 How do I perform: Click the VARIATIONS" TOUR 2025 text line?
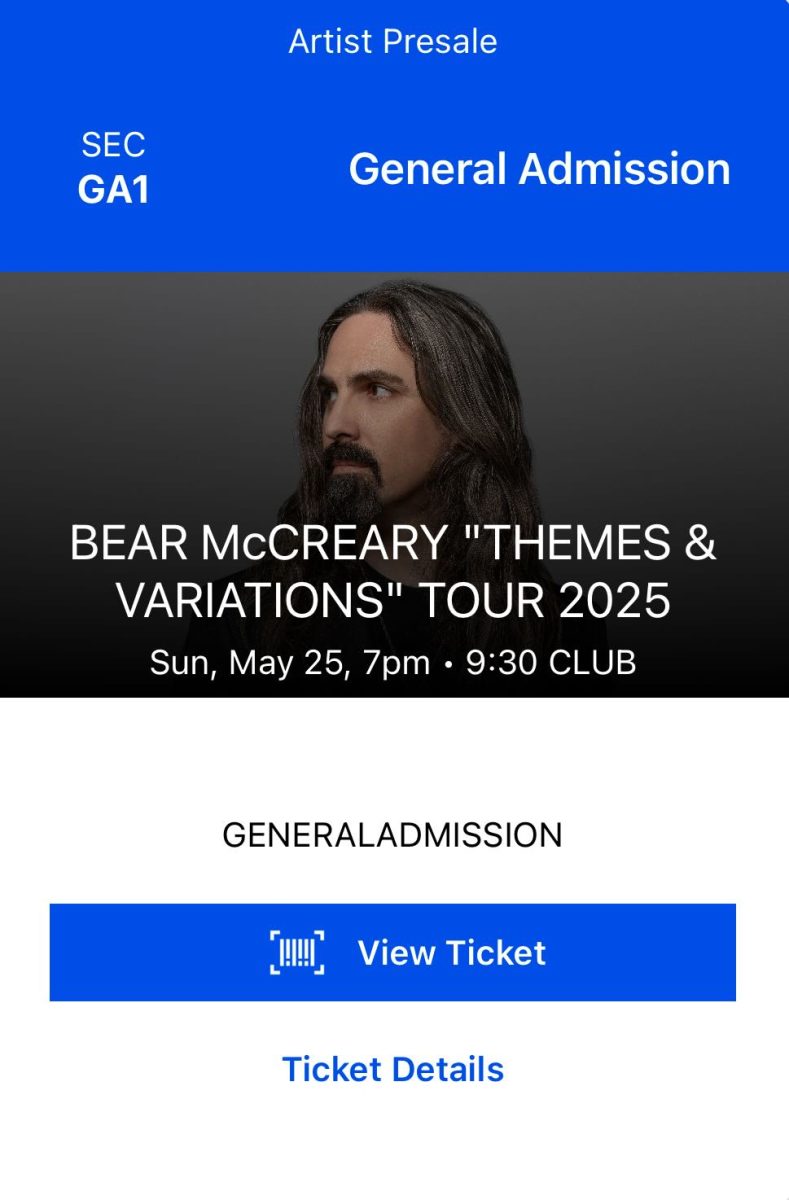tap(393, 601)
